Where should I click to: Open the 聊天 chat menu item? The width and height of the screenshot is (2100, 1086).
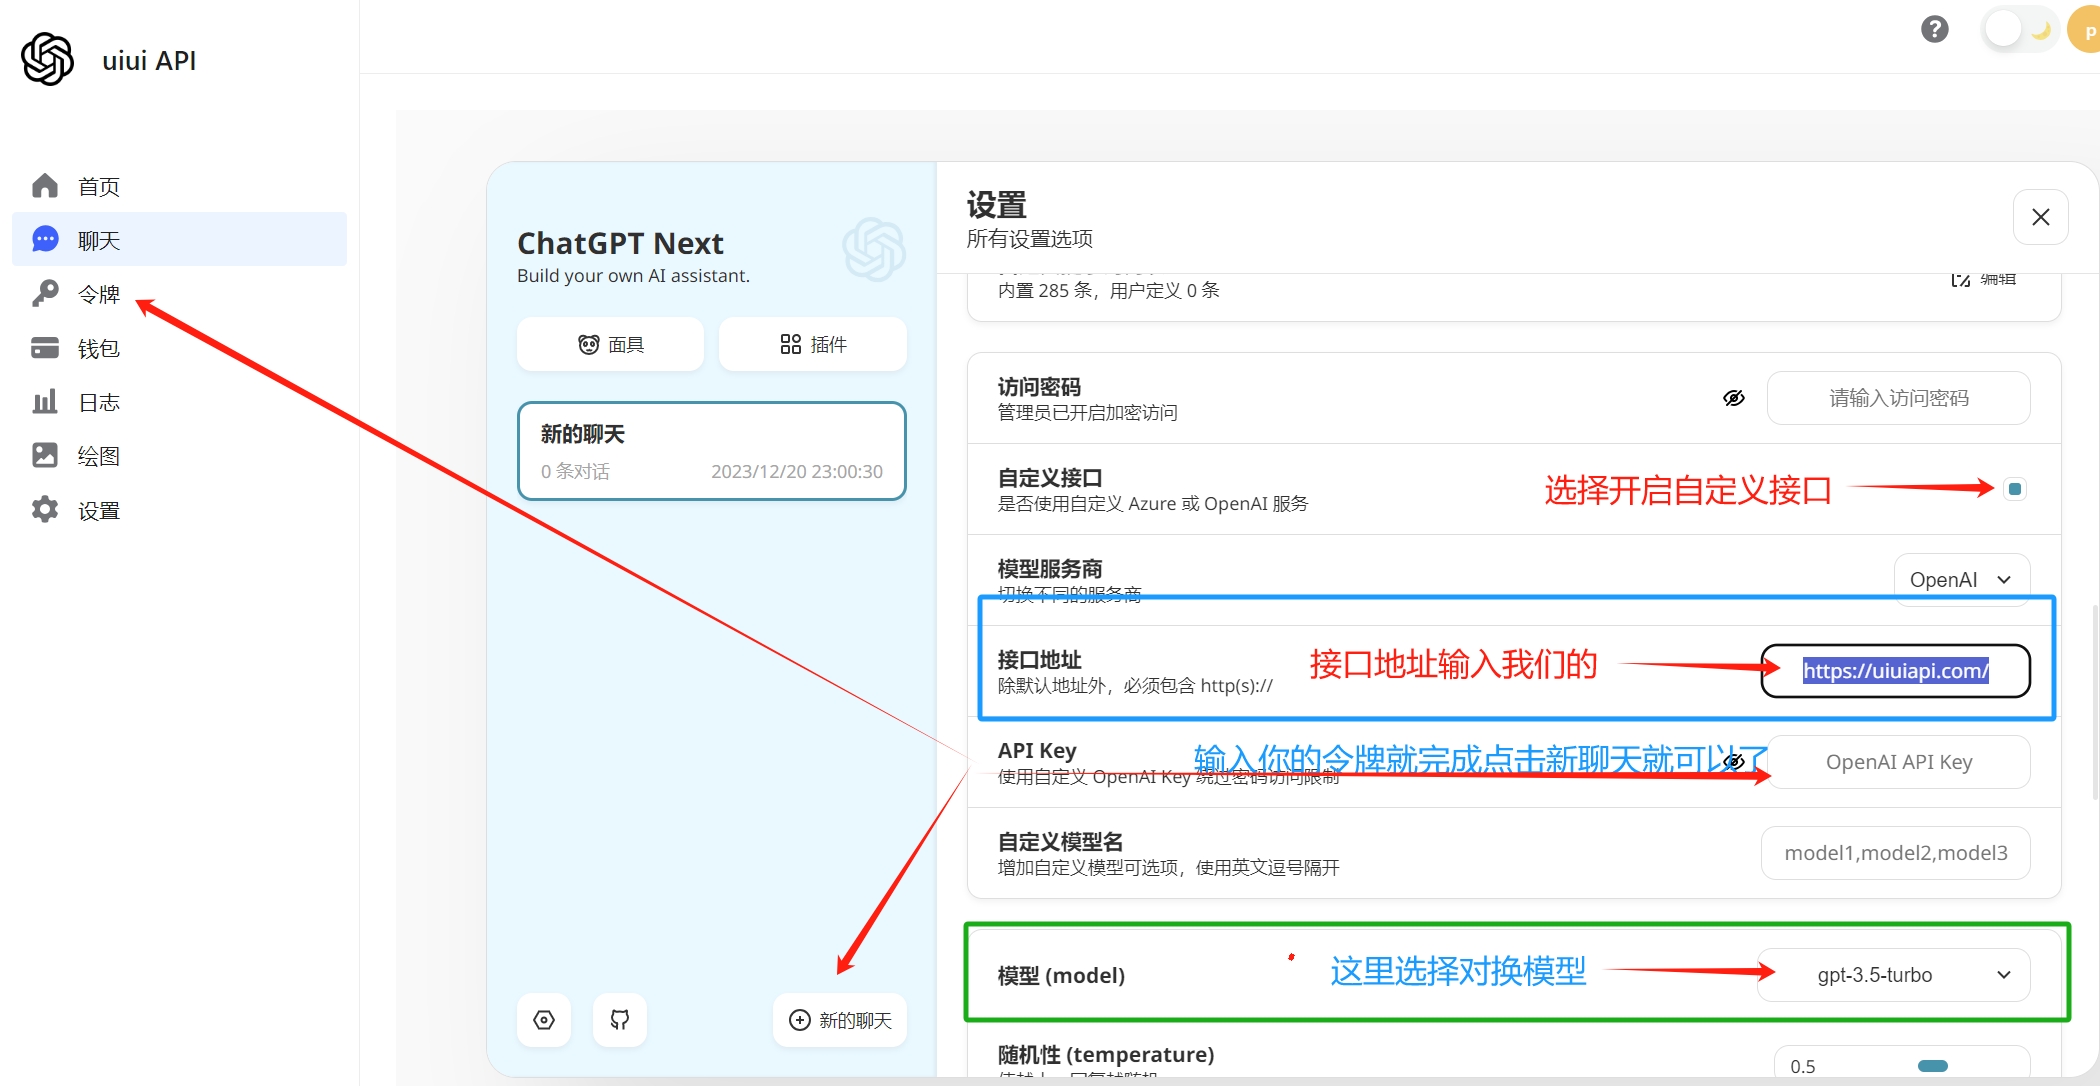point(179,240)
